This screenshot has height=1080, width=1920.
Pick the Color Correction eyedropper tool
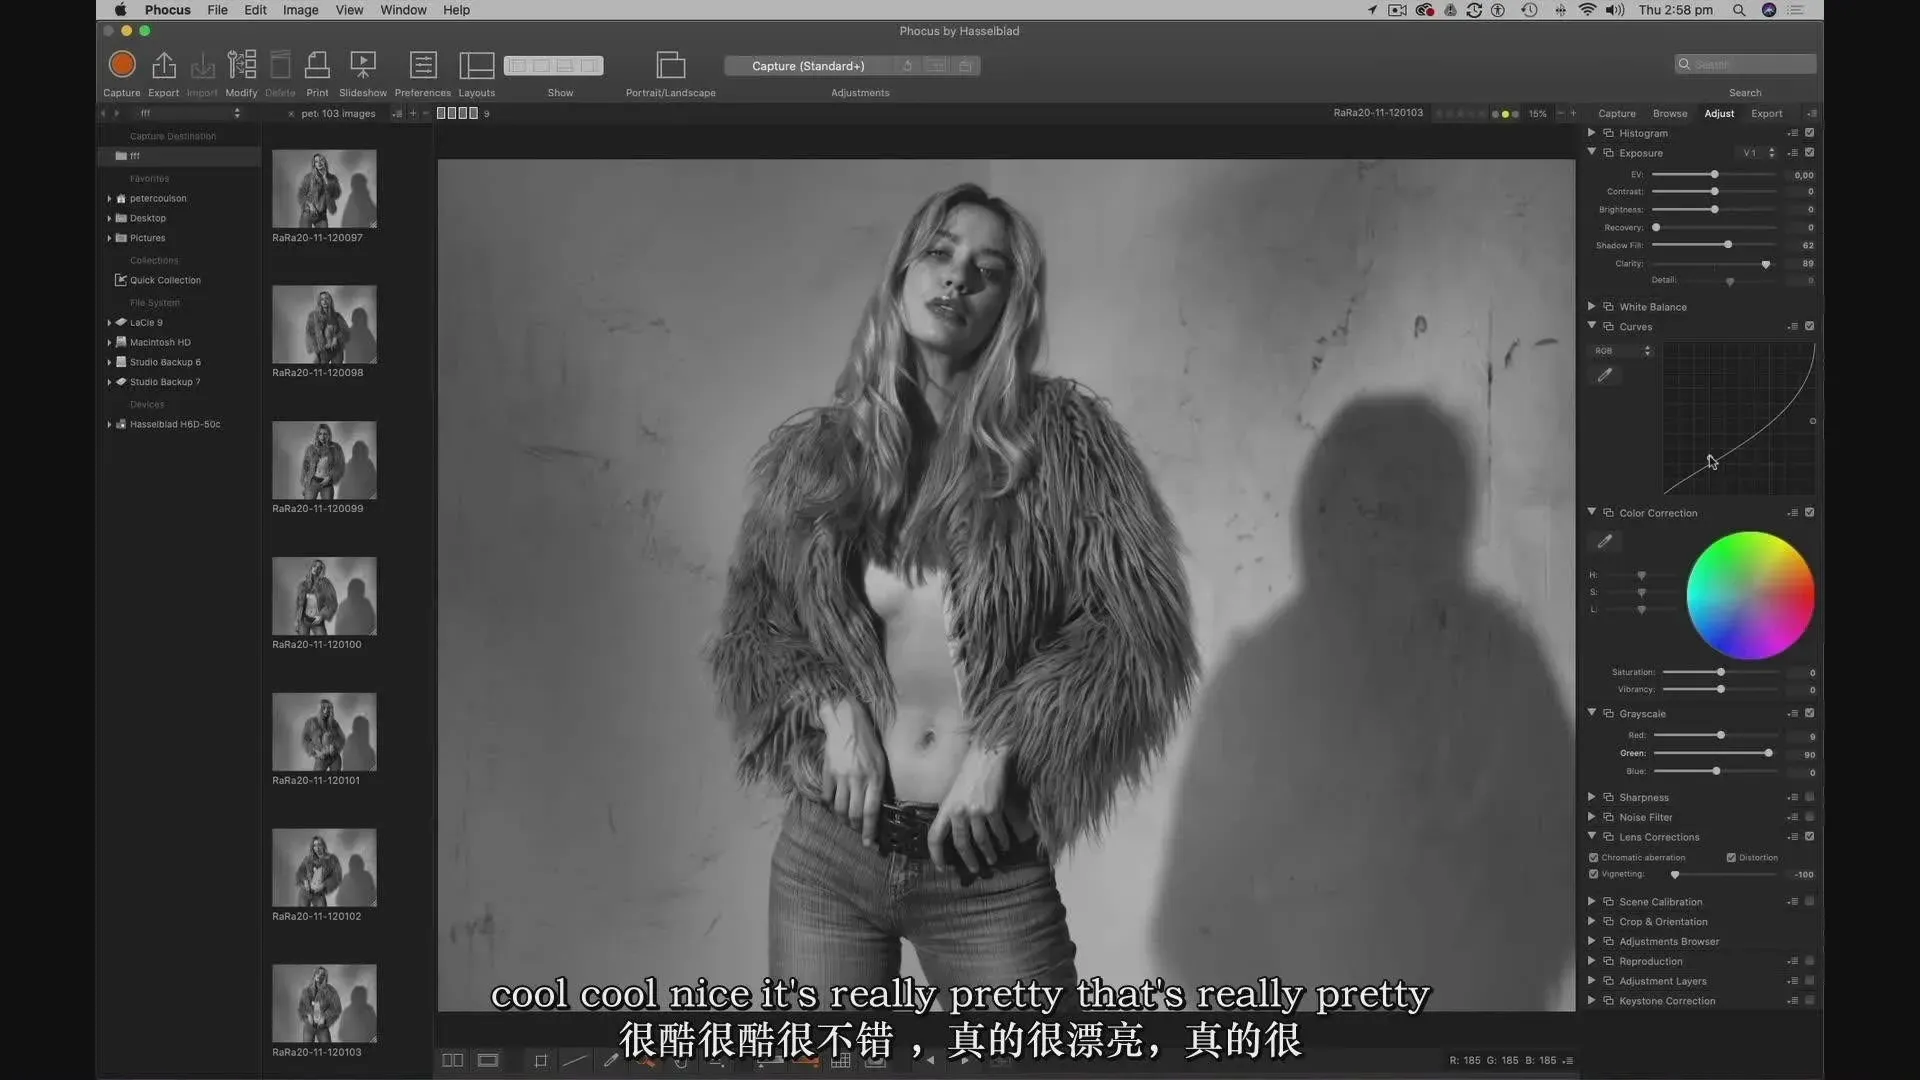click(x=1605, y=541)
